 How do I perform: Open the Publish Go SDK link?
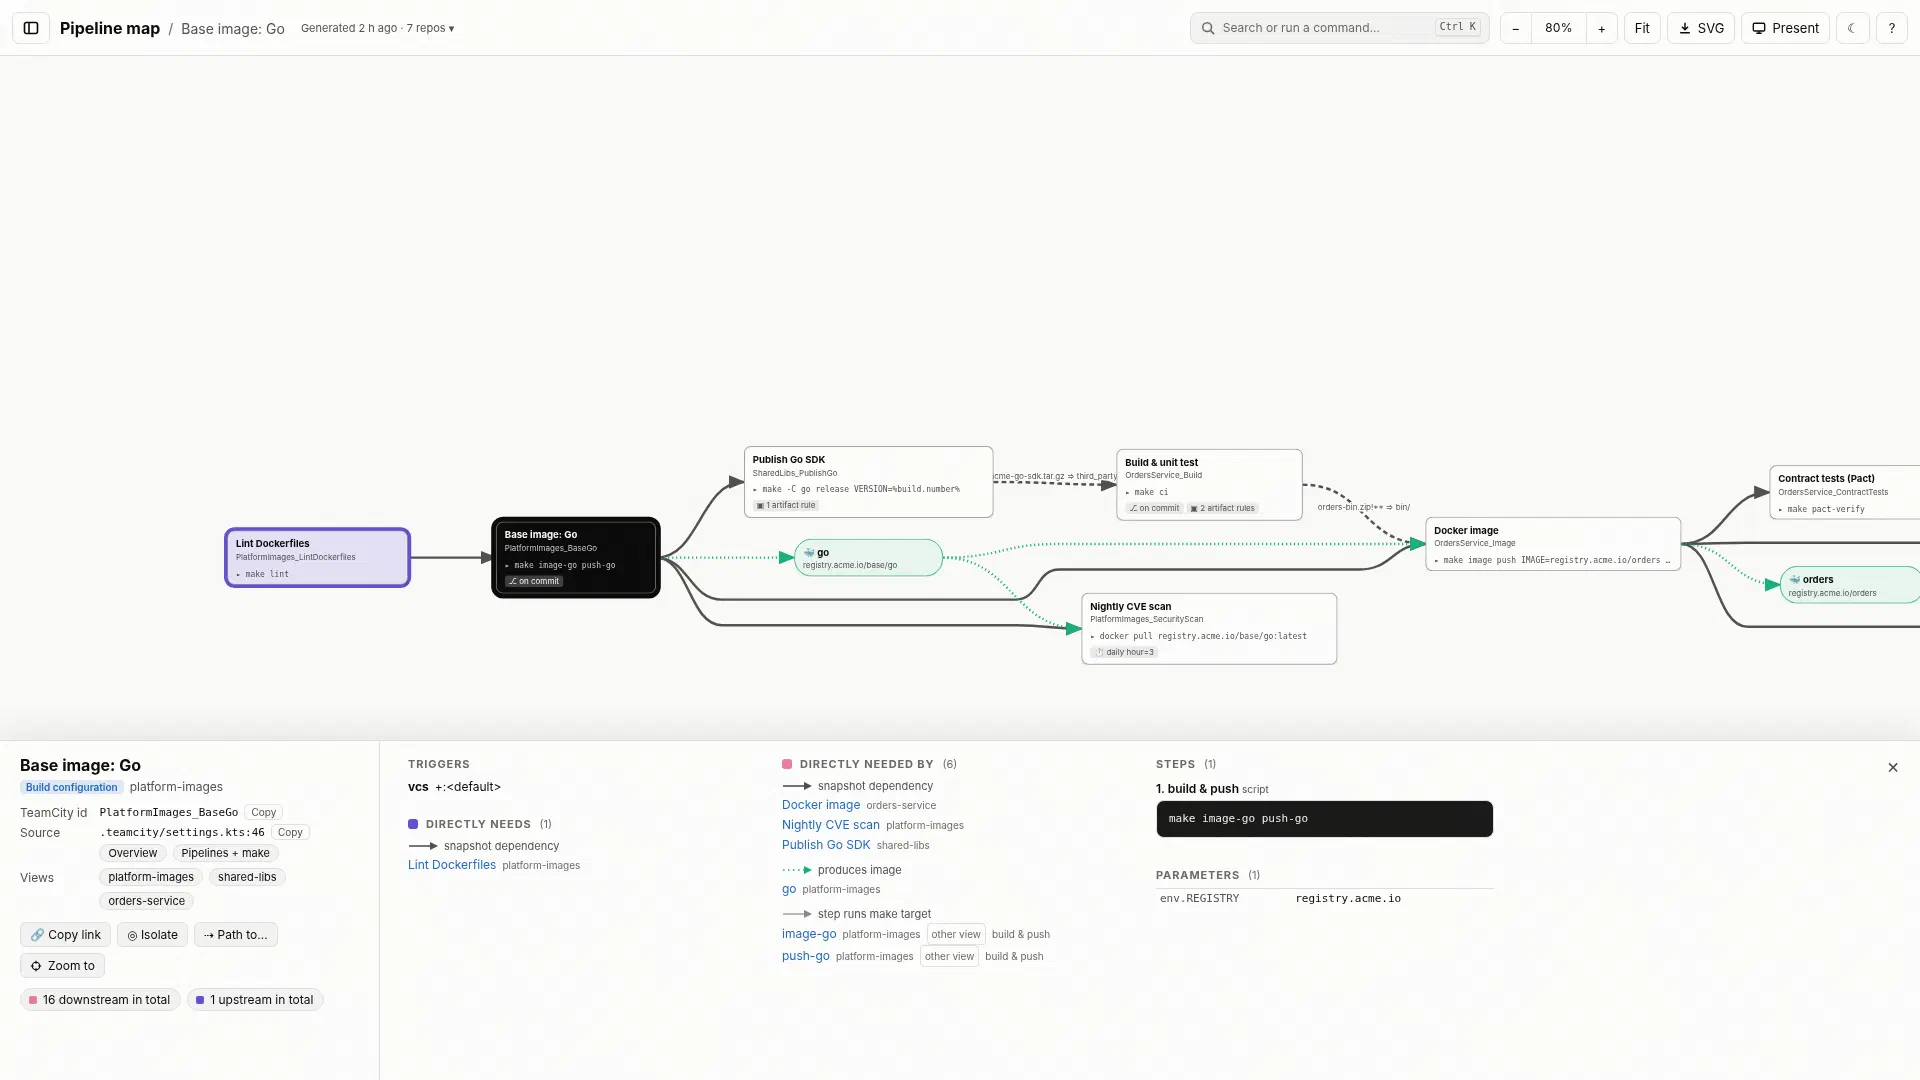click(826, 845)
